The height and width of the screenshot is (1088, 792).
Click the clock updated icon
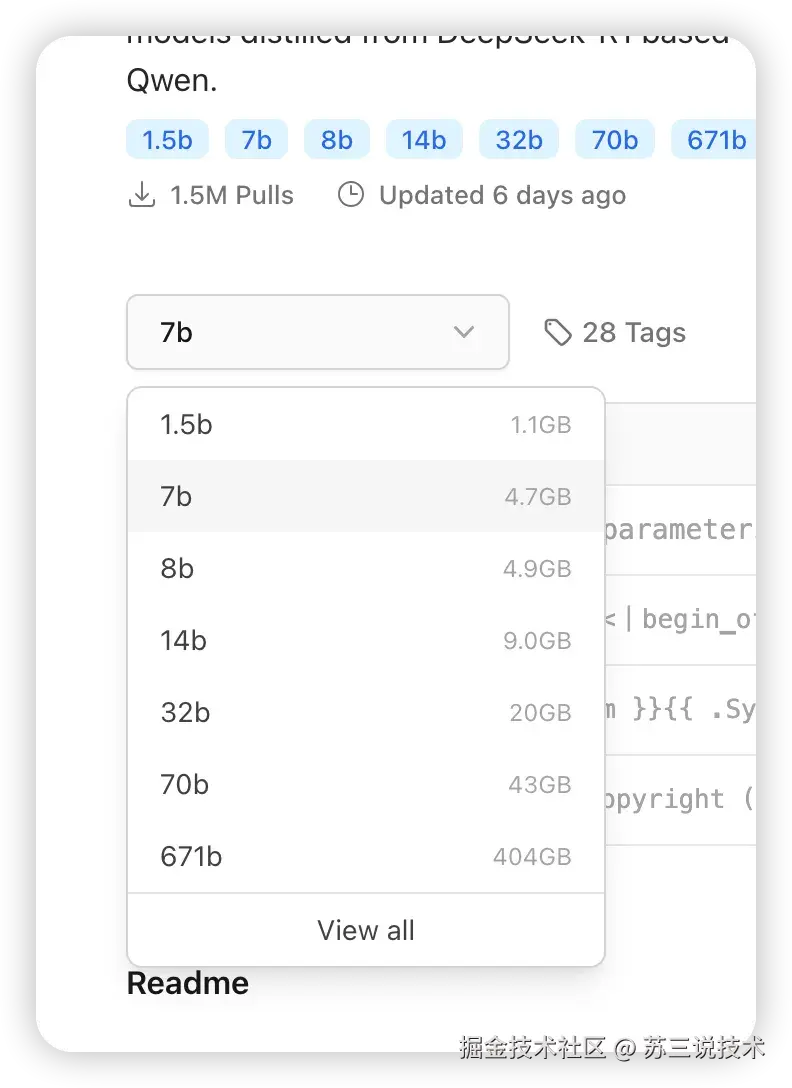pos(351,195)
